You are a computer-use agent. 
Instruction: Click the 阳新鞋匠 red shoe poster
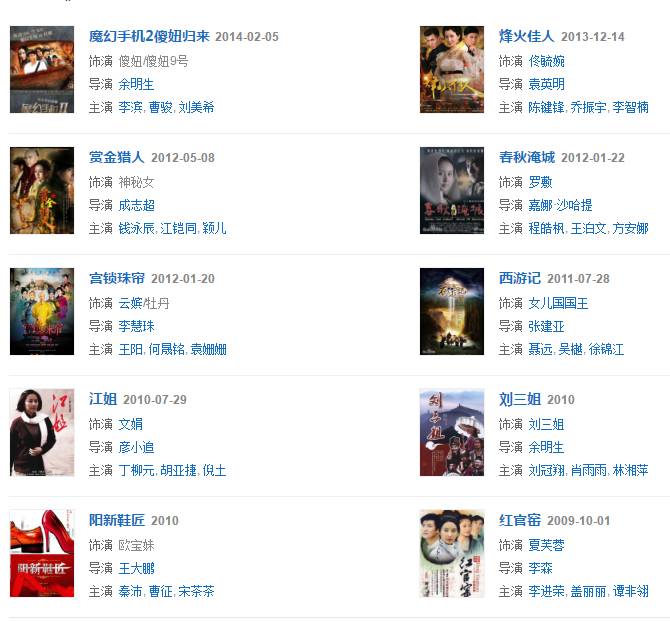42,553
